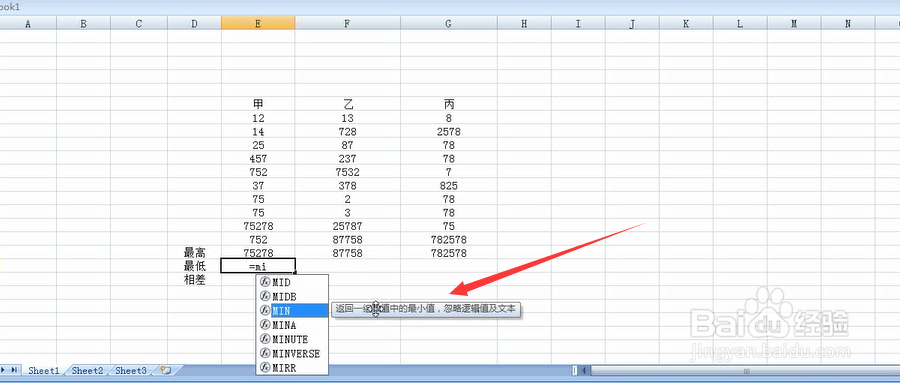Click the cell containing 728
The width and height of the screenshot is (900, 383).
point(348,131)
